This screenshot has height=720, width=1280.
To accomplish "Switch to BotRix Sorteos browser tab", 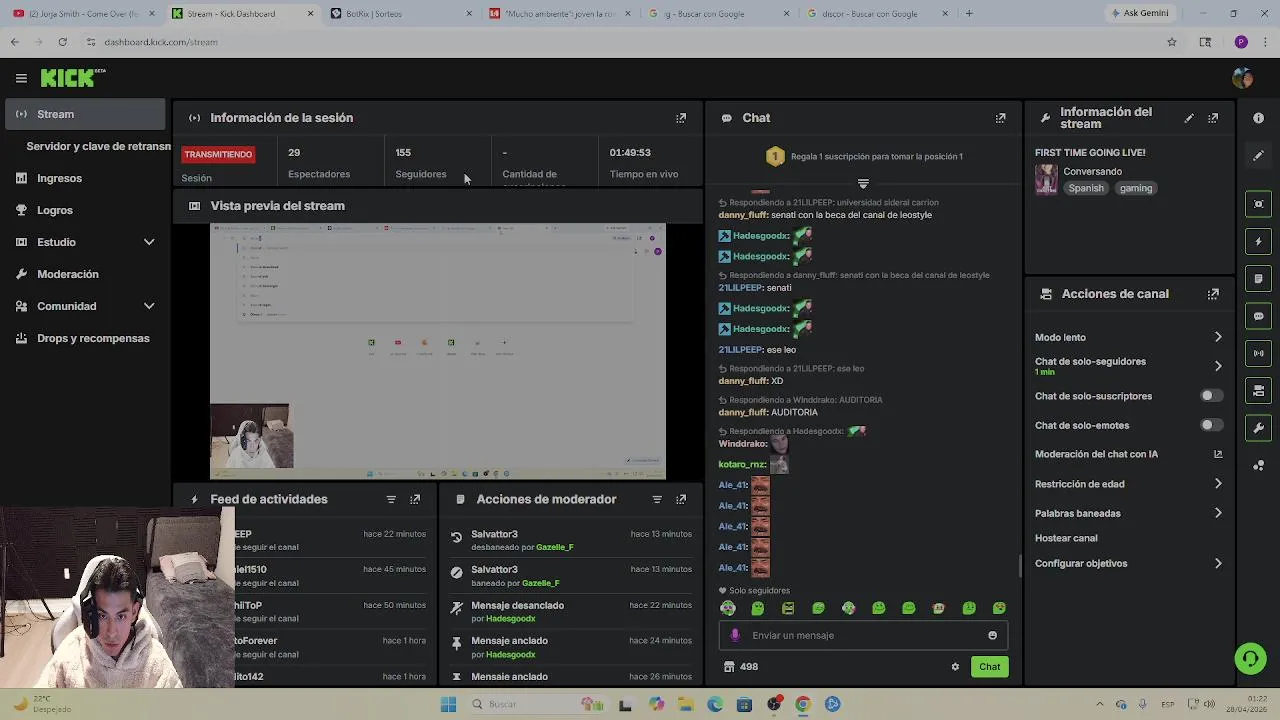I will pyautogui.click(x=400, y=14).
